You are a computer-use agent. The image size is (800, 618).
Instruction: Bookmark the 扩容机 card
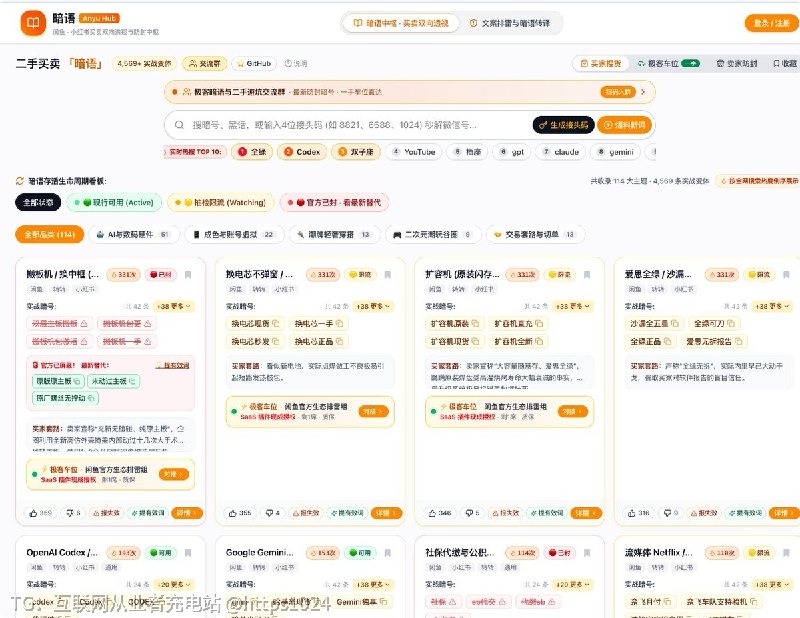click(x=587, y=275)
